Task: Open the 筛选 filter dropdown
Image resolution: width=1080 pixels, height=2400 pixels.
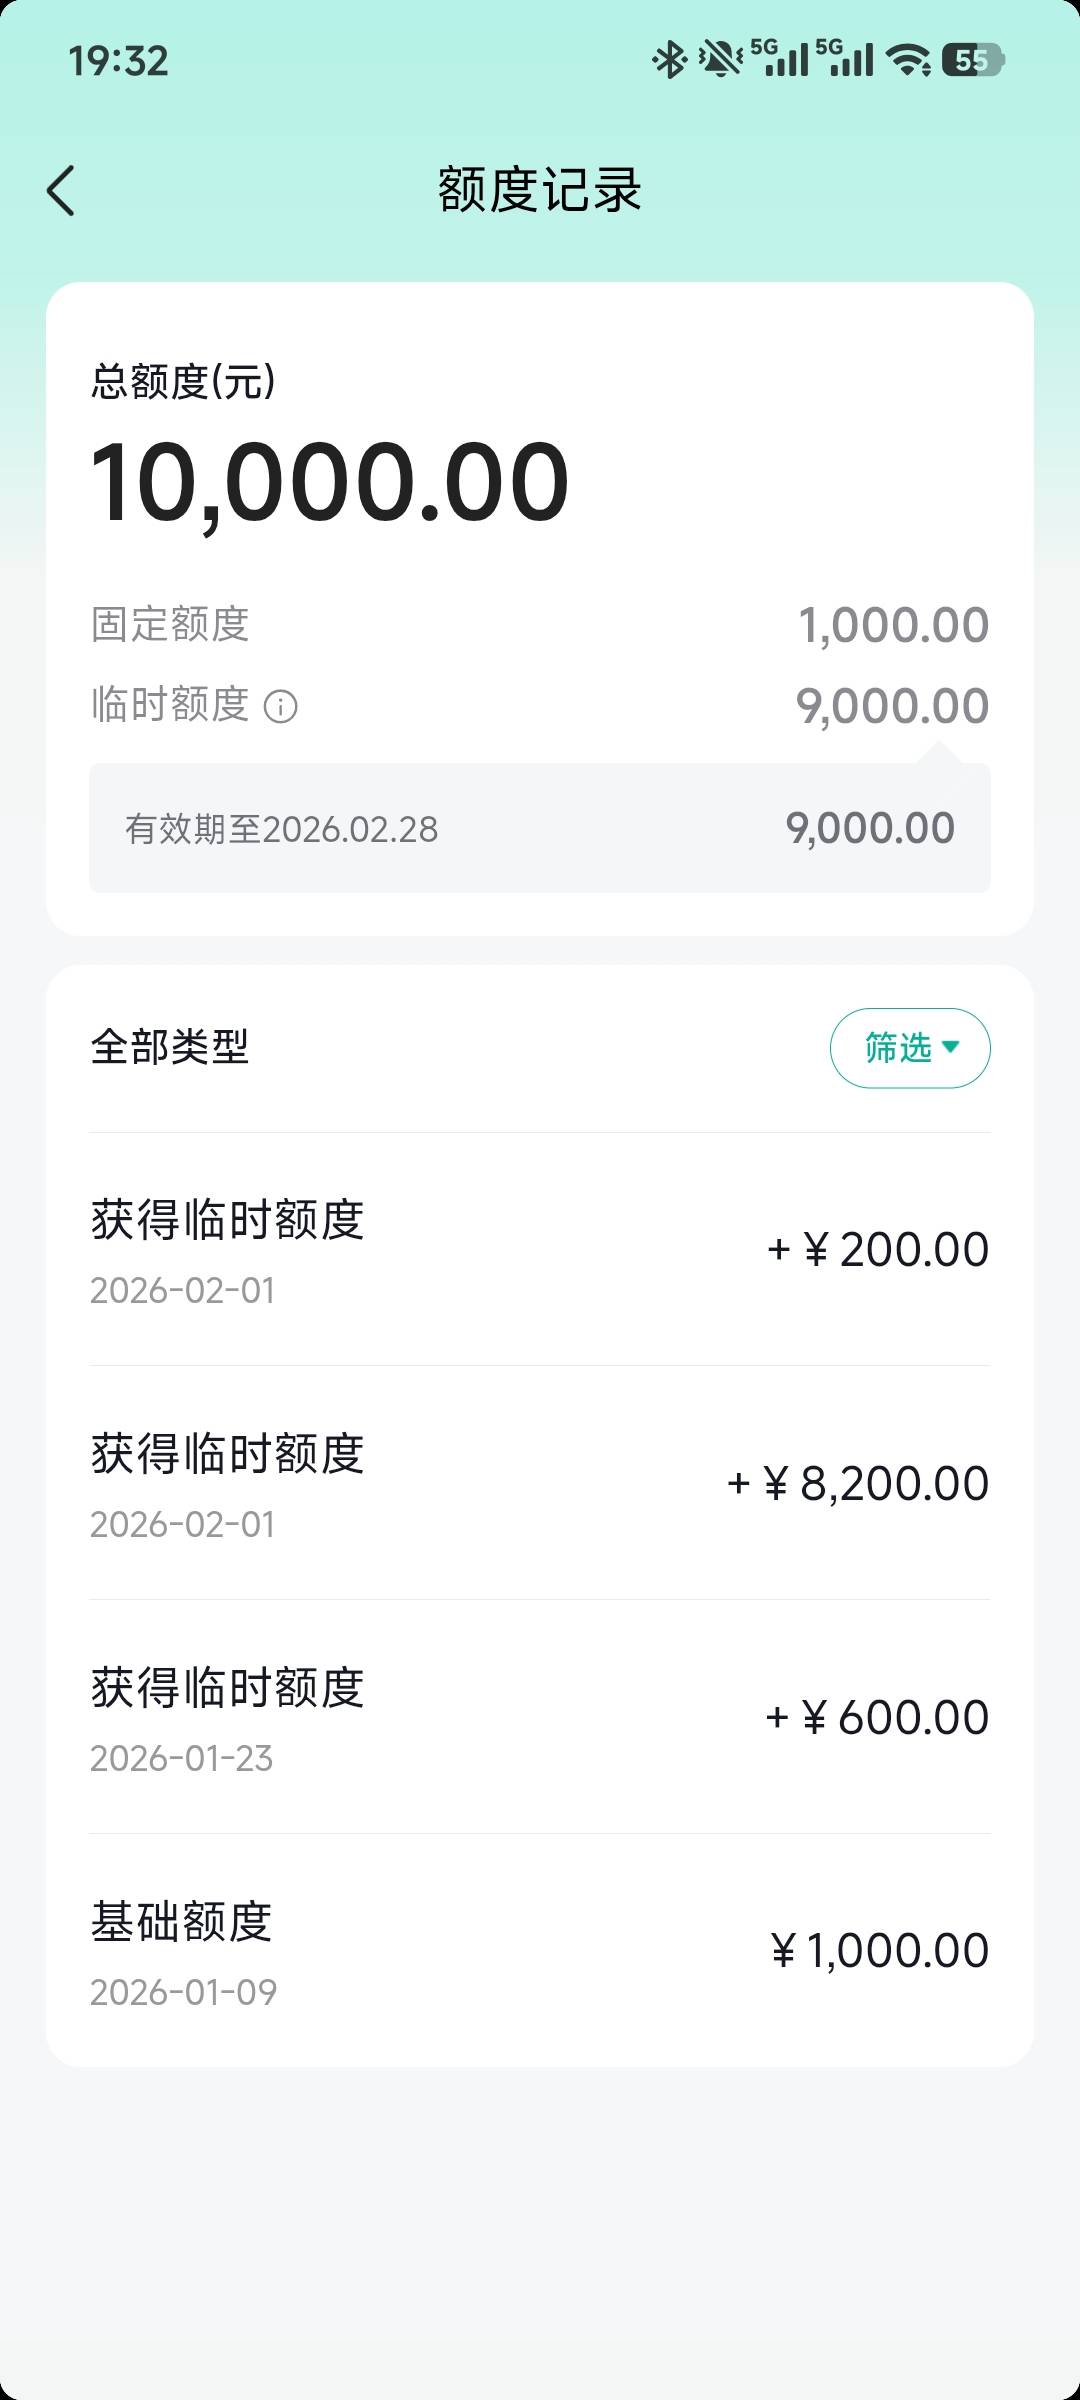Action: pyautogui.click(x=910, y=1048)
